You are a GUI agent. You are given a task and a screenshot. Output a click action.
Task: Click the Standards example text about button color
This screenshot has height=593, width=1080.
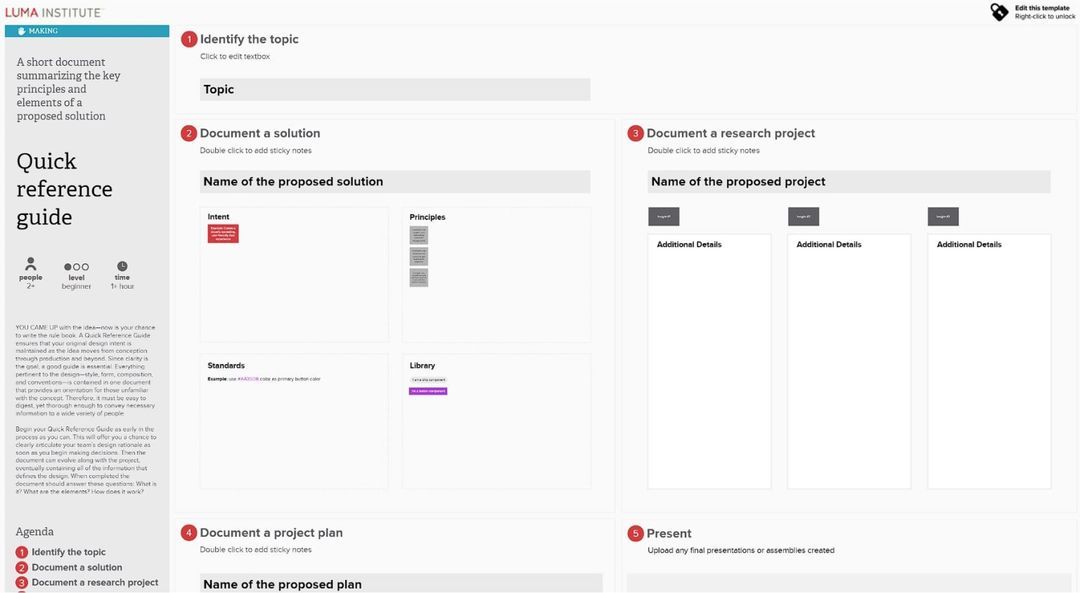click(264, 379)
